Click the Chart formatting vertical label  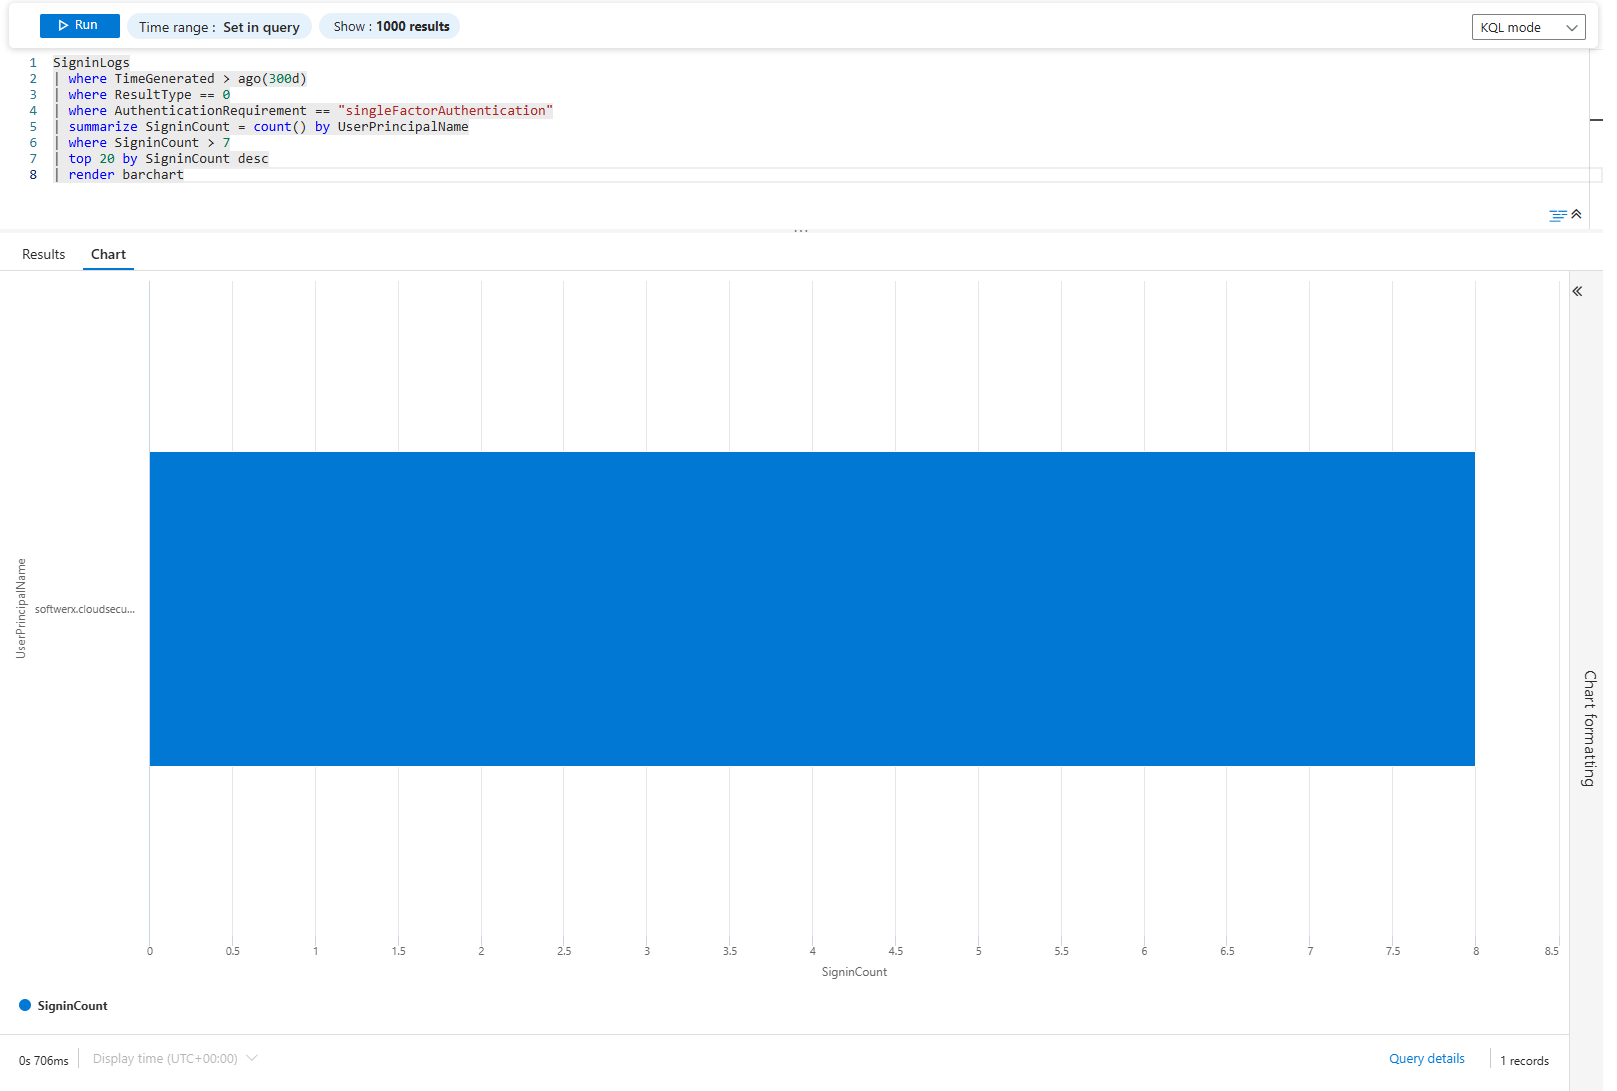(1588, 728)
